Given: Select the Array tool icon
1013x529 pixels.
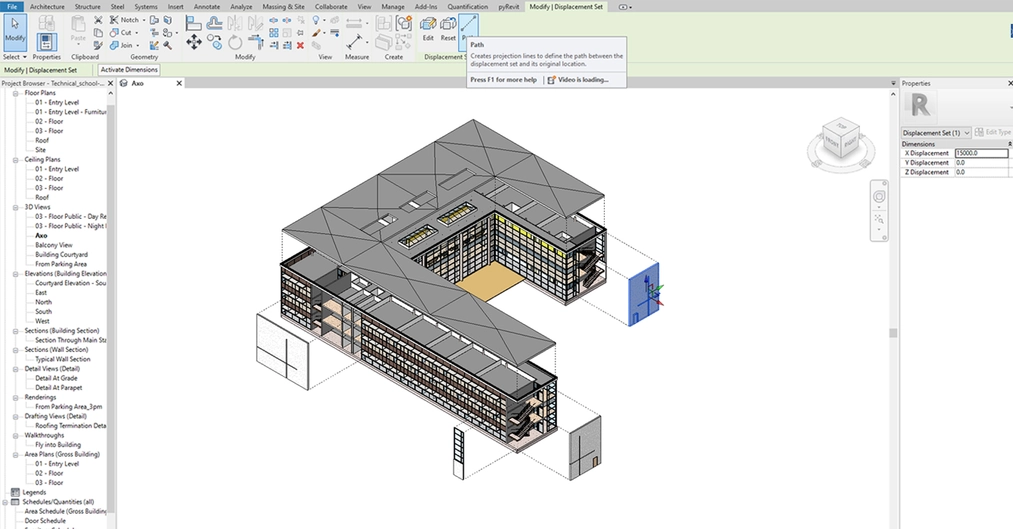Looking at the screenshot, I should pos(274,32).
